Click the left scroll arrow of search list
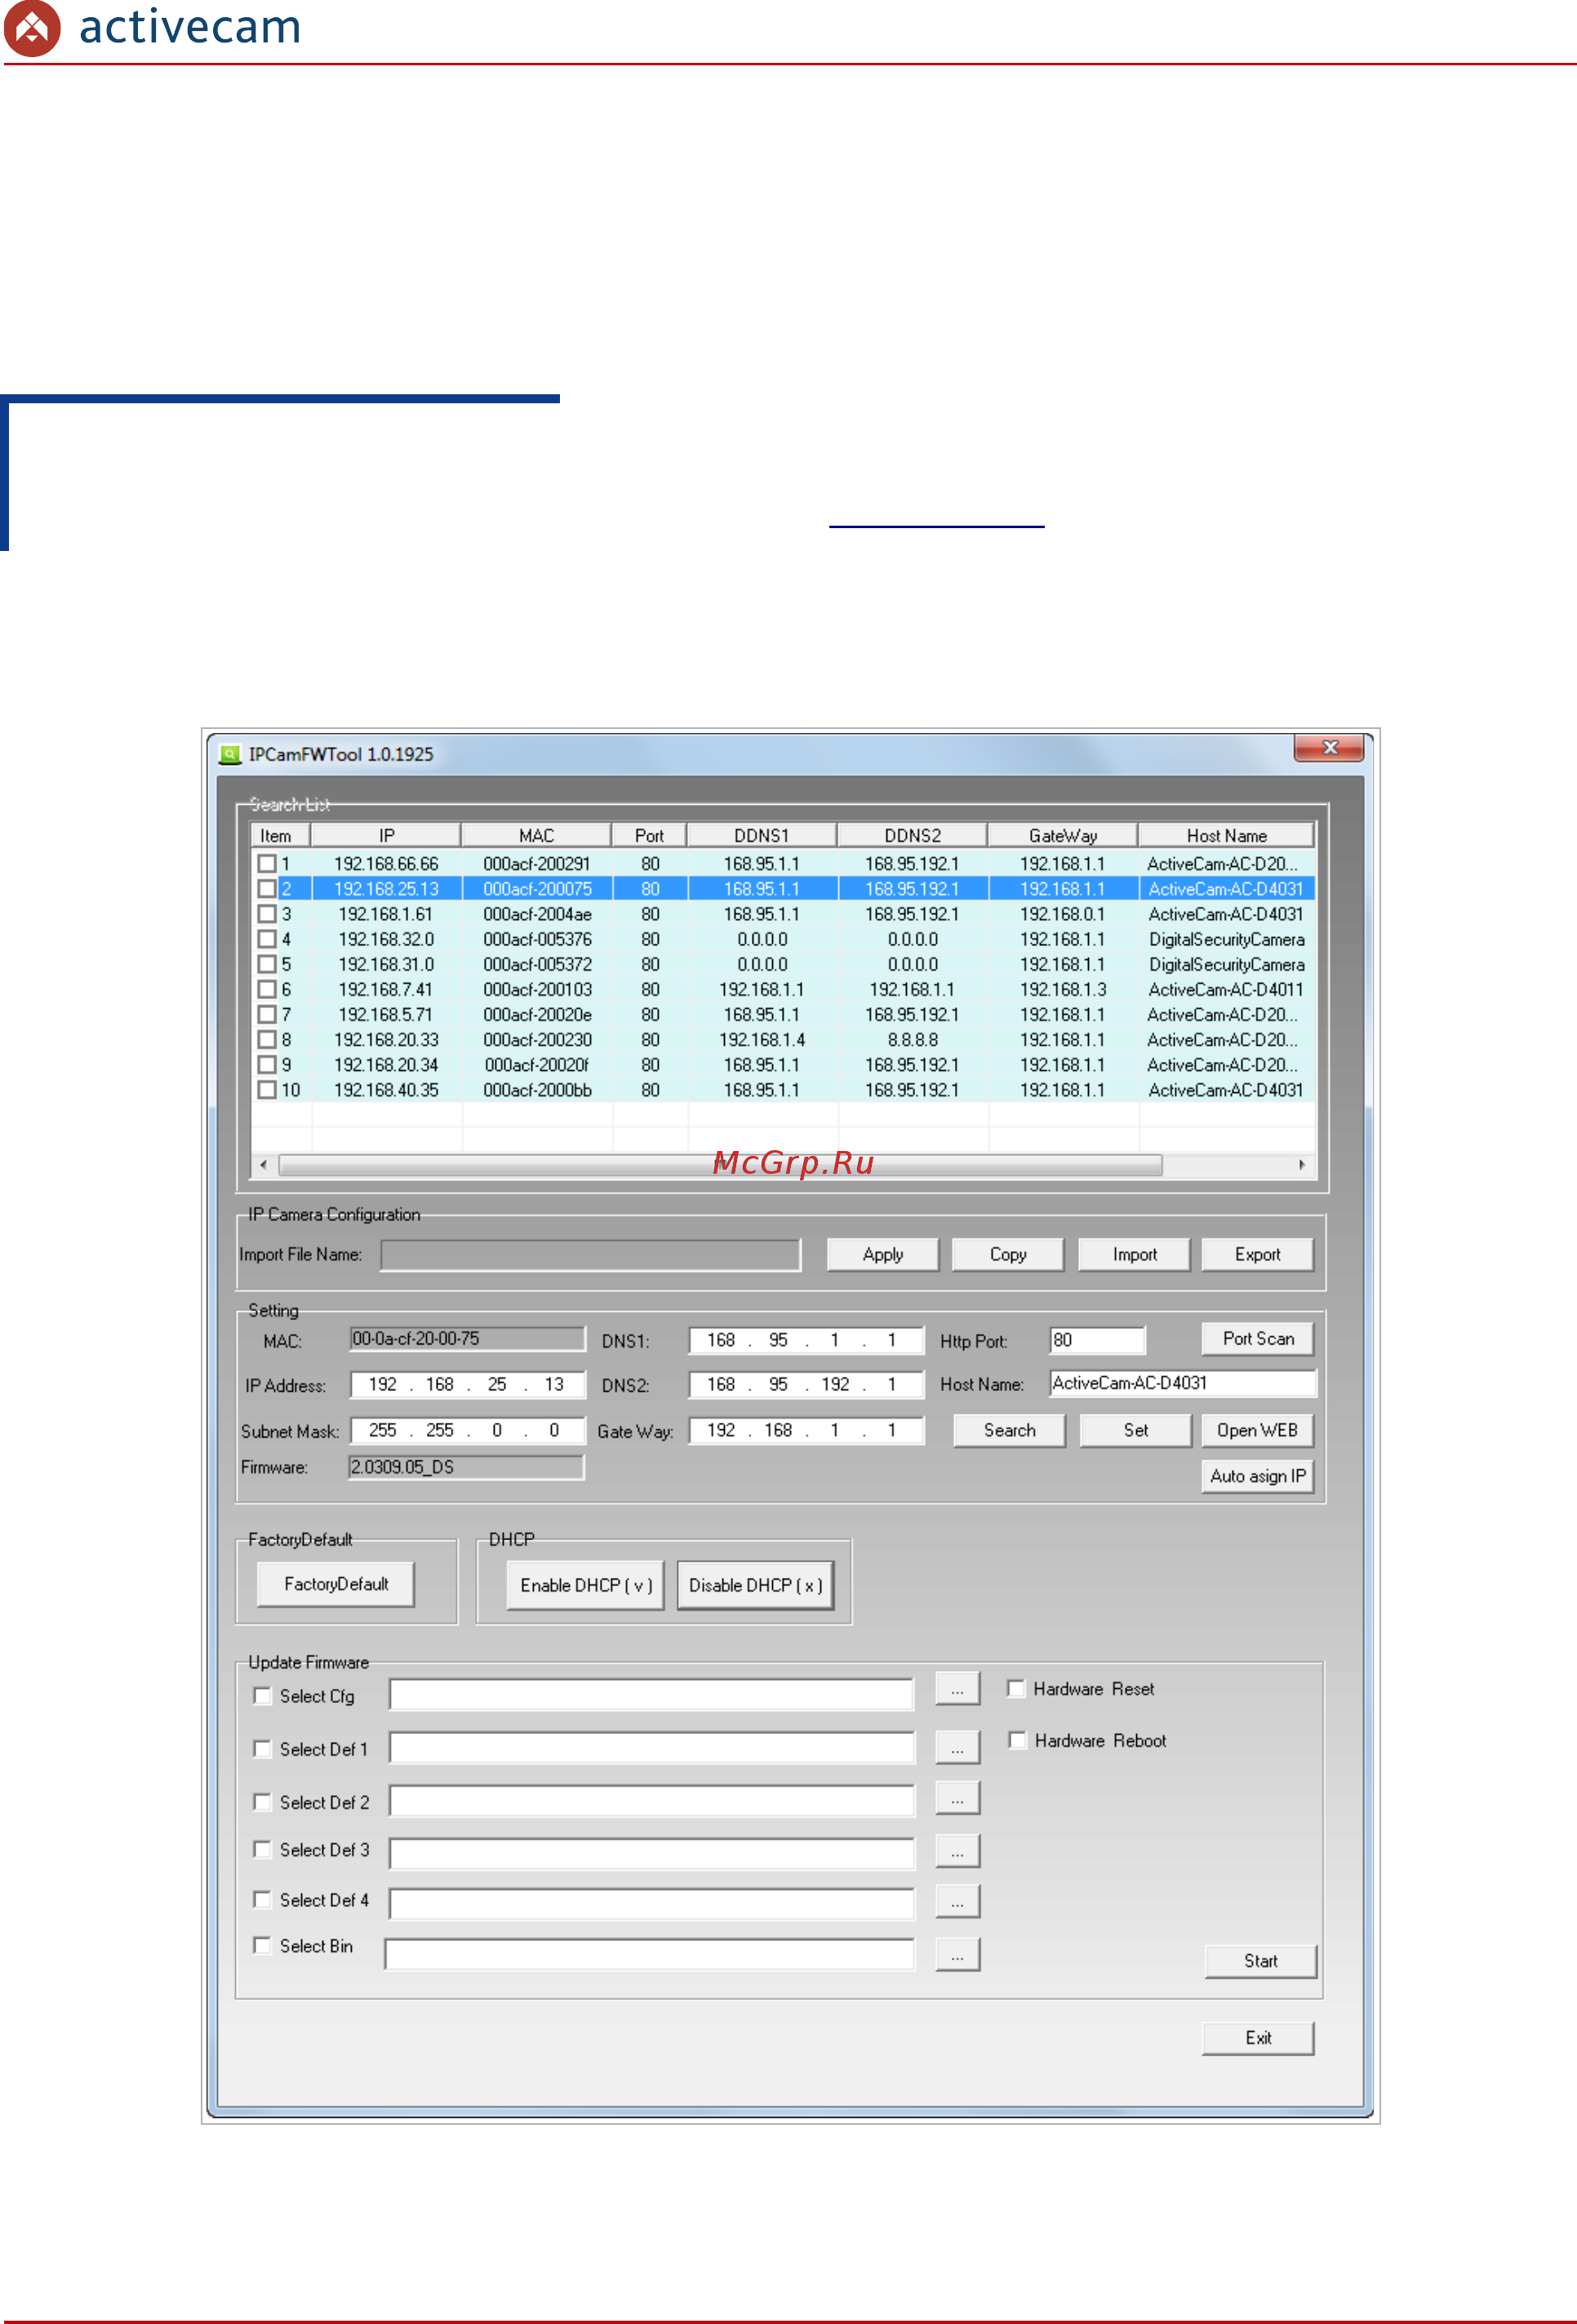 tap(263, 1165)
